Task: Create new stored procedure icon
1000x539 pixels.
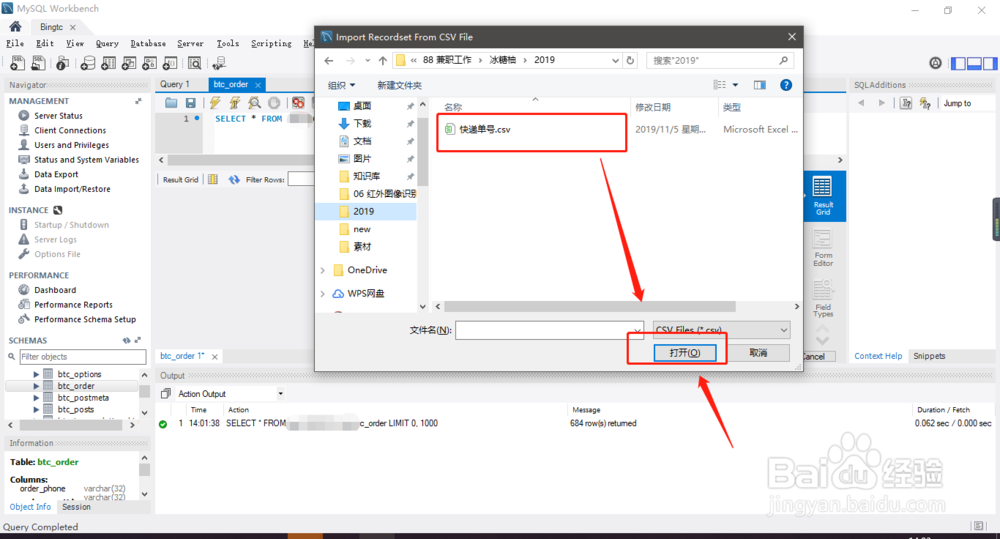Action: (x=149, y=63)
